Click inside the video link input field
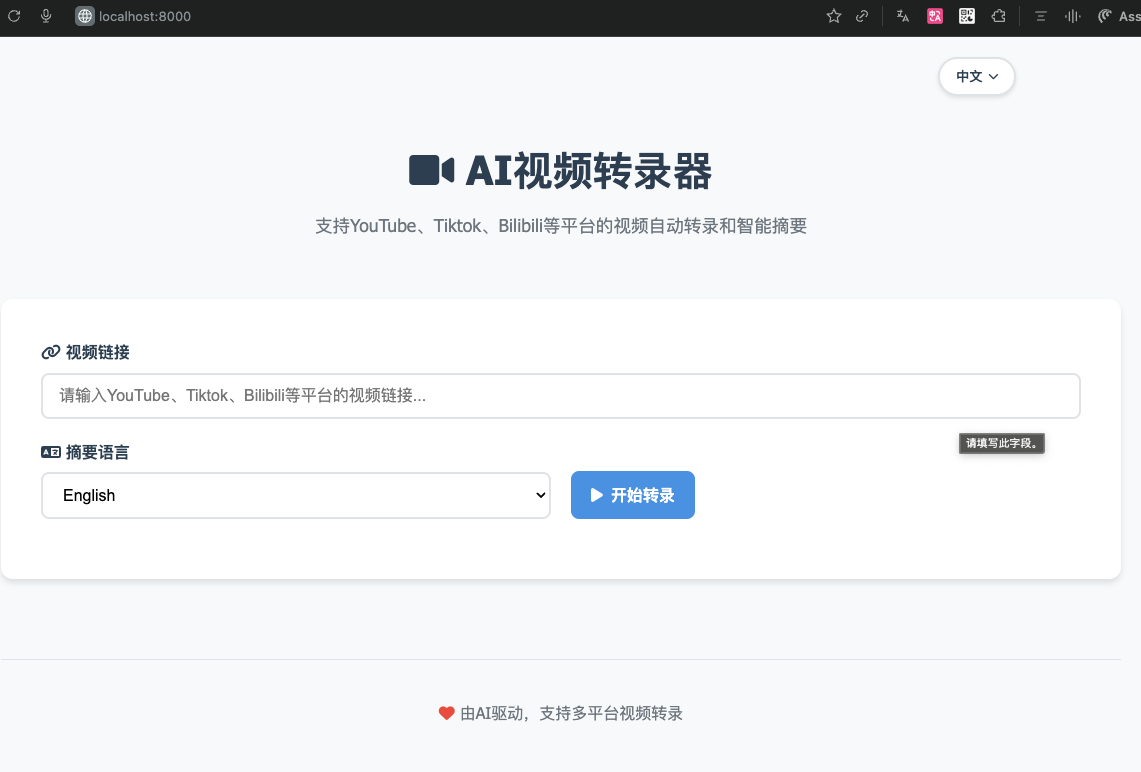This screenshot has width=1141, height=772. pos(560,395)
